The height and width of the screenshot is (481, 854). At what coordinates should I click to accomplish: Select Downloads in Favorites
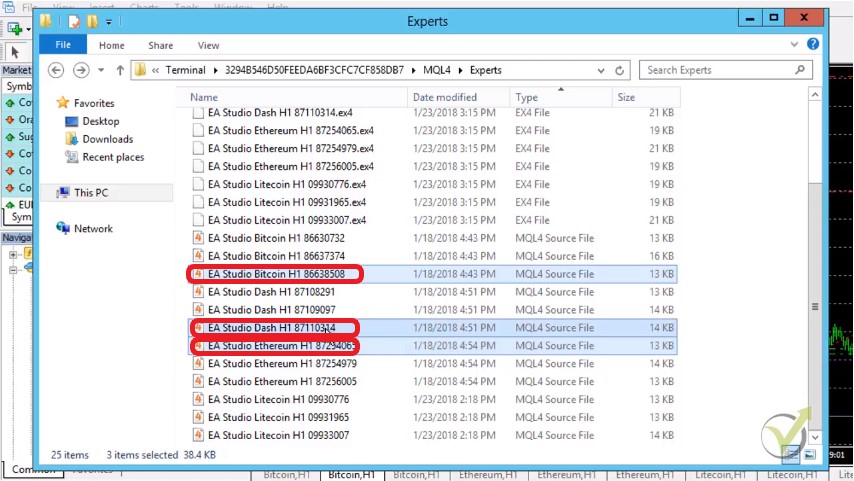click(107, 139)
